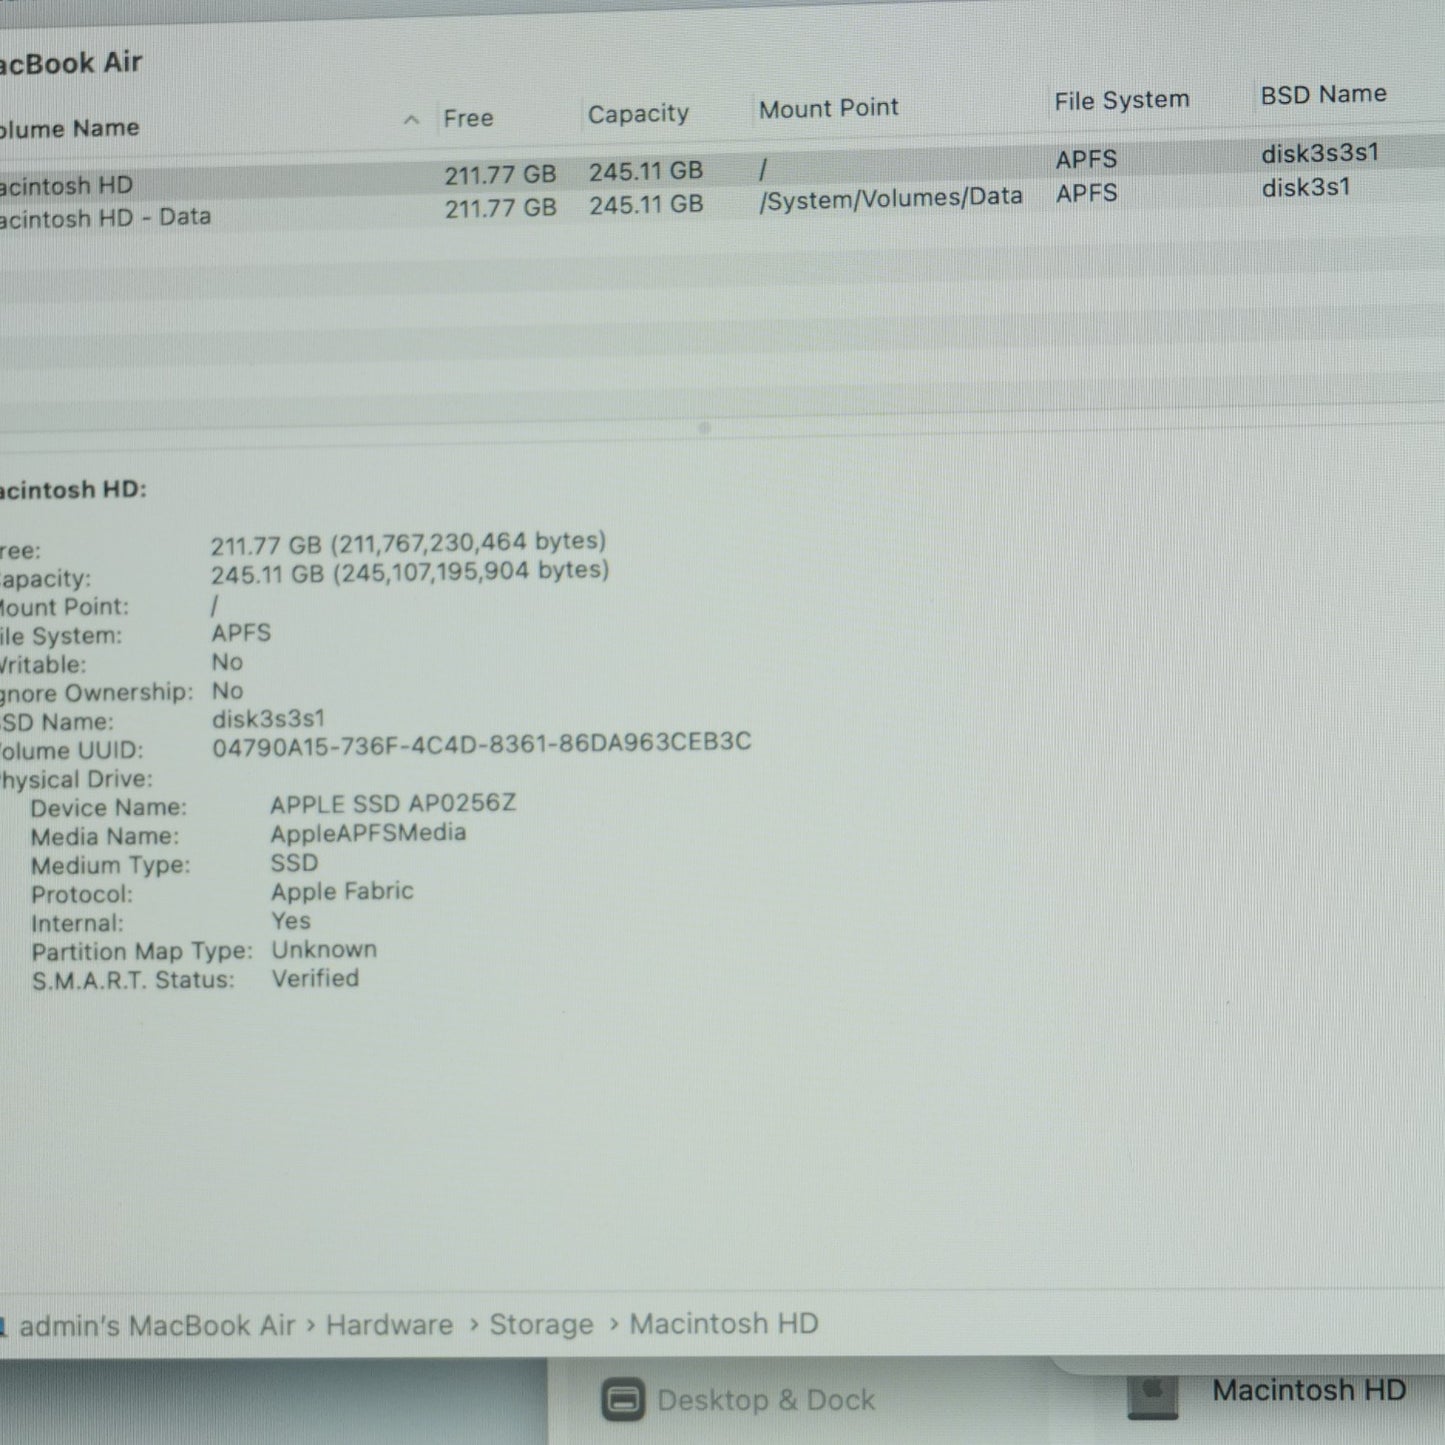Click the Mount Point column header
This screenshot has height=1445, width=1445.
pos(828,108)
